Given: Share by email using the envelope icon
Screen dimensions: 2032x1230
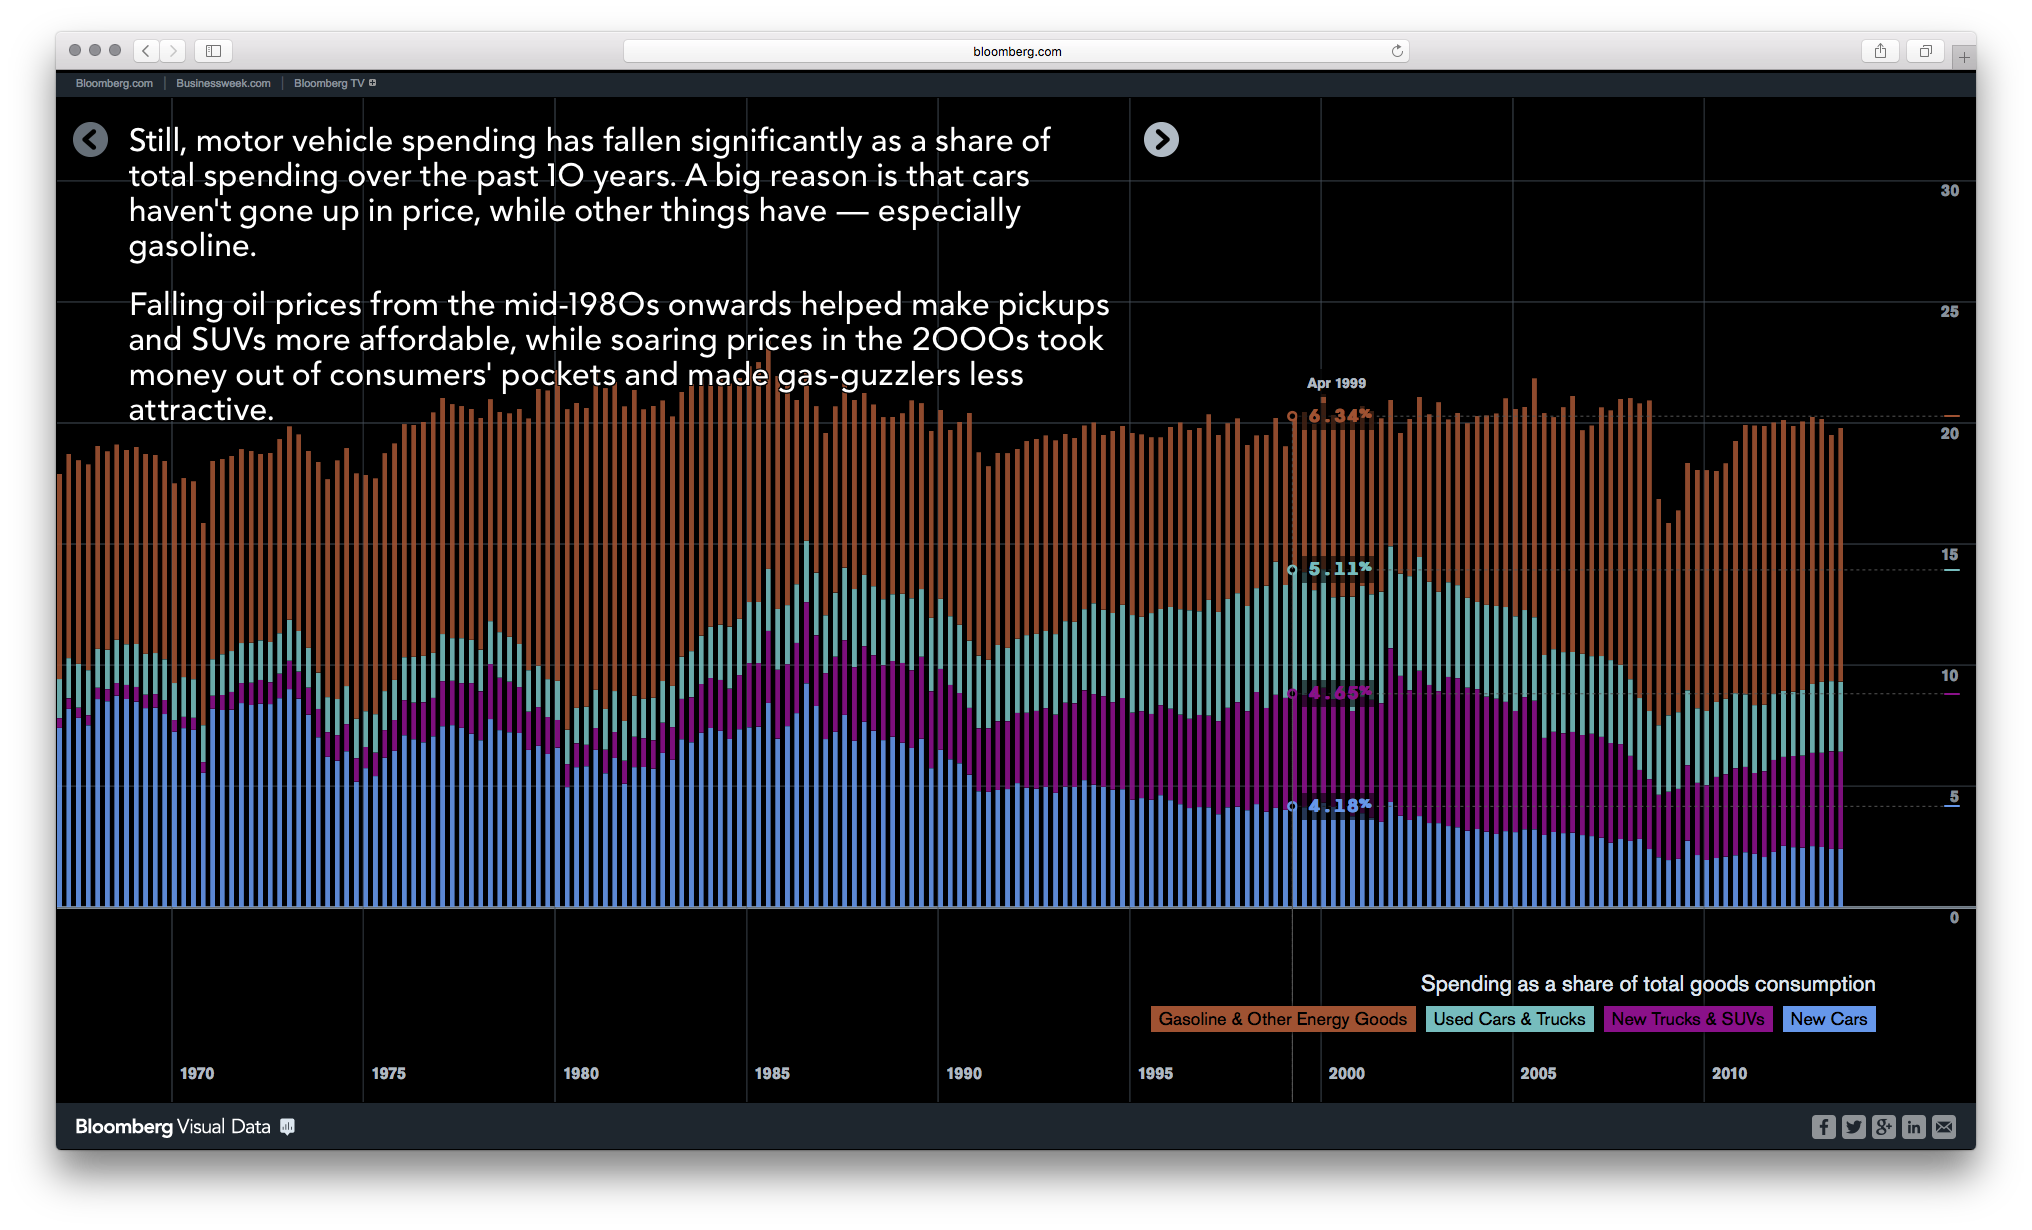Looking at the screenshot, I should [1944, 1127].
